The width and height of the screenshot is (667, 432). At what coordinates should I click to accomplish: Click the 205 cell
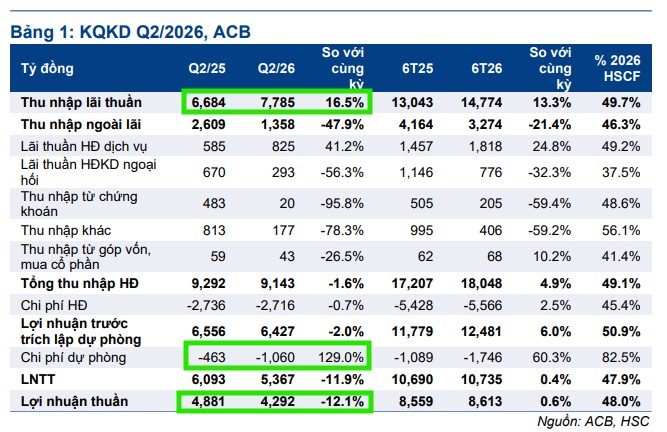(491, 203)
